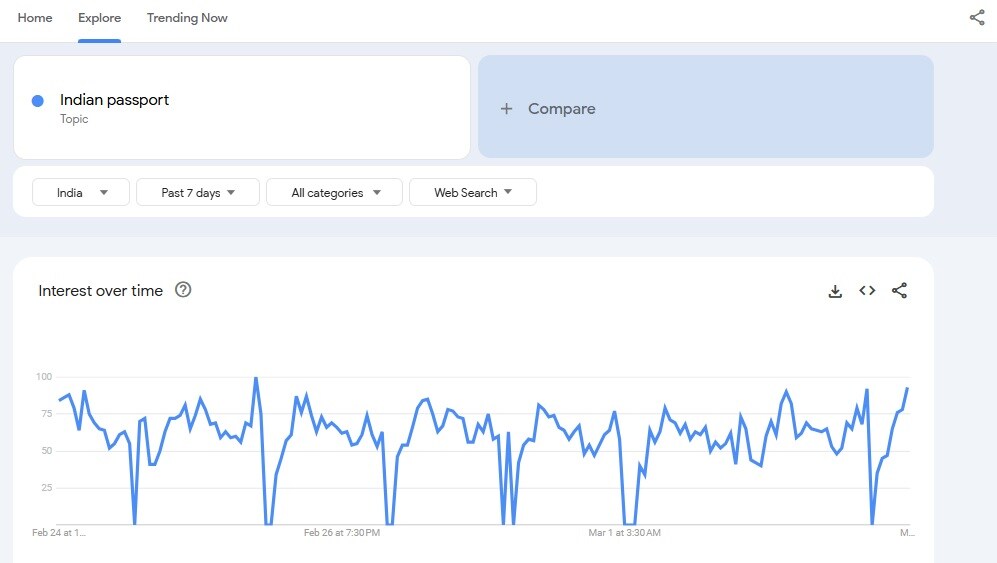Switch to the Trending Now tab
Viewport: 997px width, 563px height.
(x=187, y=18)
